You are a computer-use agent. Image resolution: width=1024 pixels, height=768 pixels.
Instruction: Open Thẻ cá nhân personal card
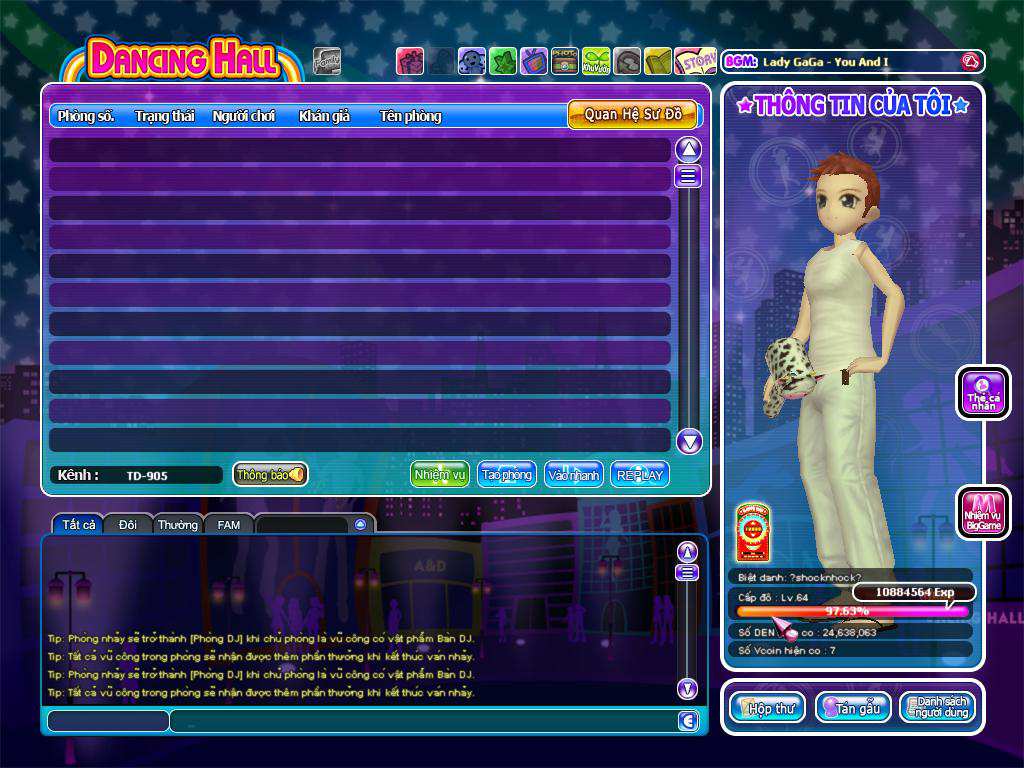pos(984,392)
